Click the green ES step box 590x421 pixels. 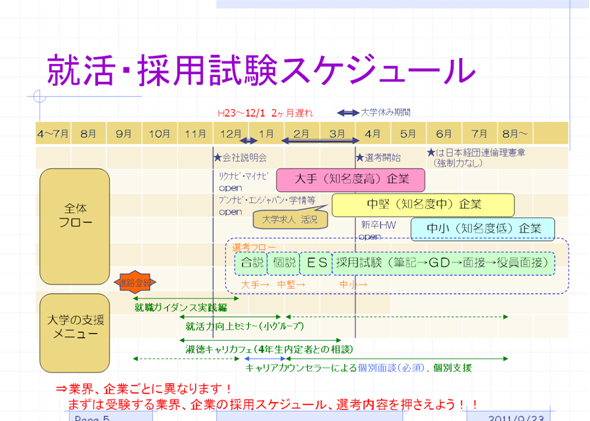tap(316, 263)
